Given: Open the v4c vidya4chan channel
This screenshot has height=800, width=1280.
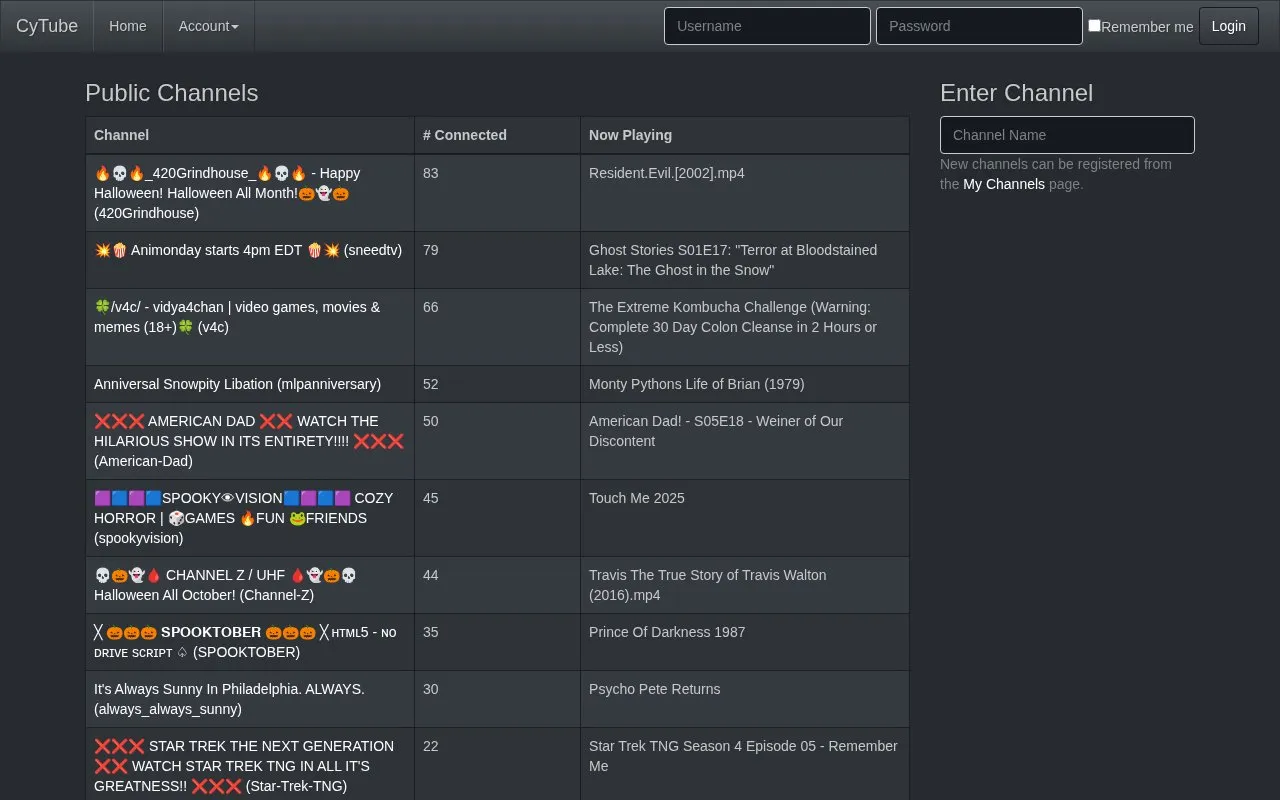Looking at the screenshot, I should pos(237,317).
